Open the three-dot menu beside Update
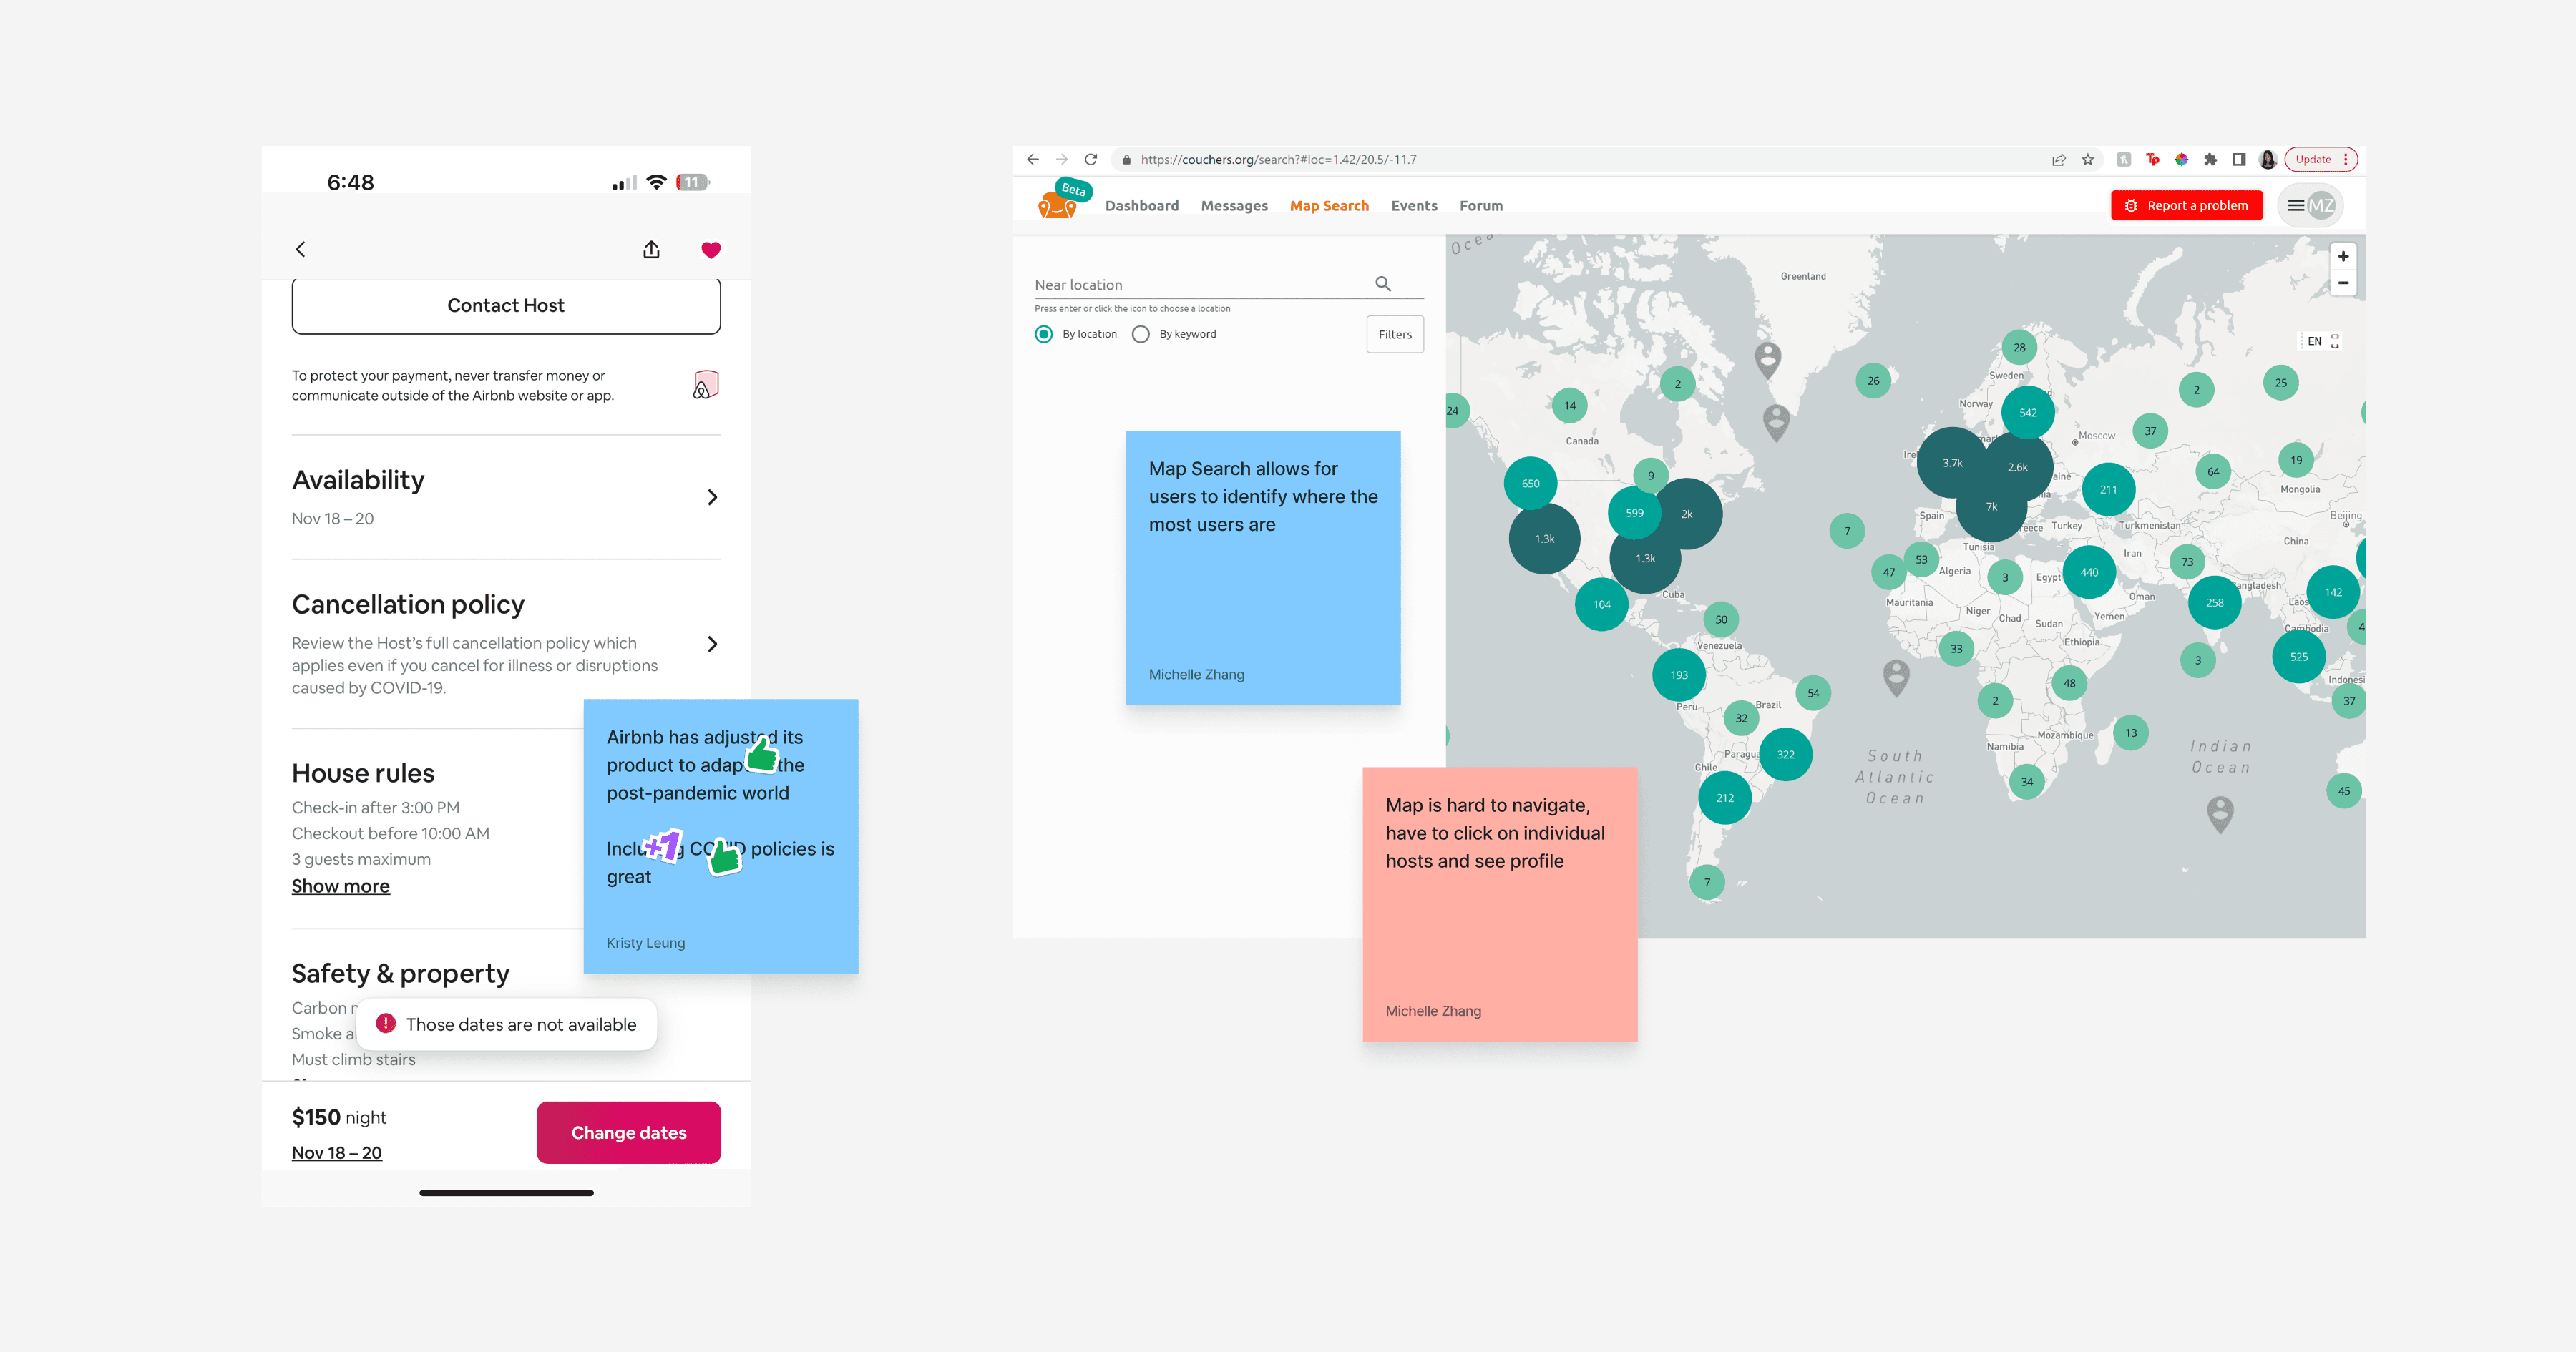 tap(2345, 159)
